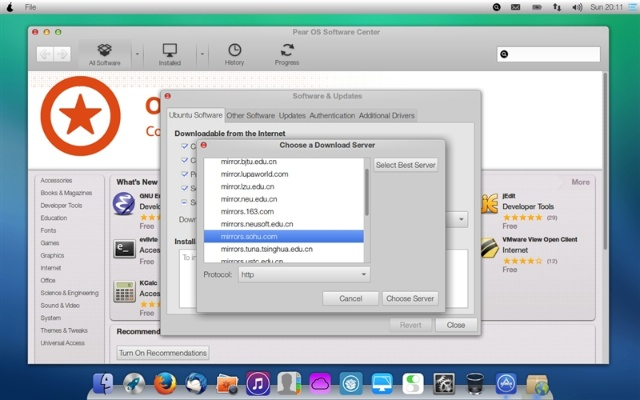
Task: View the Progress toolbar icon
Action: [287, 52]
